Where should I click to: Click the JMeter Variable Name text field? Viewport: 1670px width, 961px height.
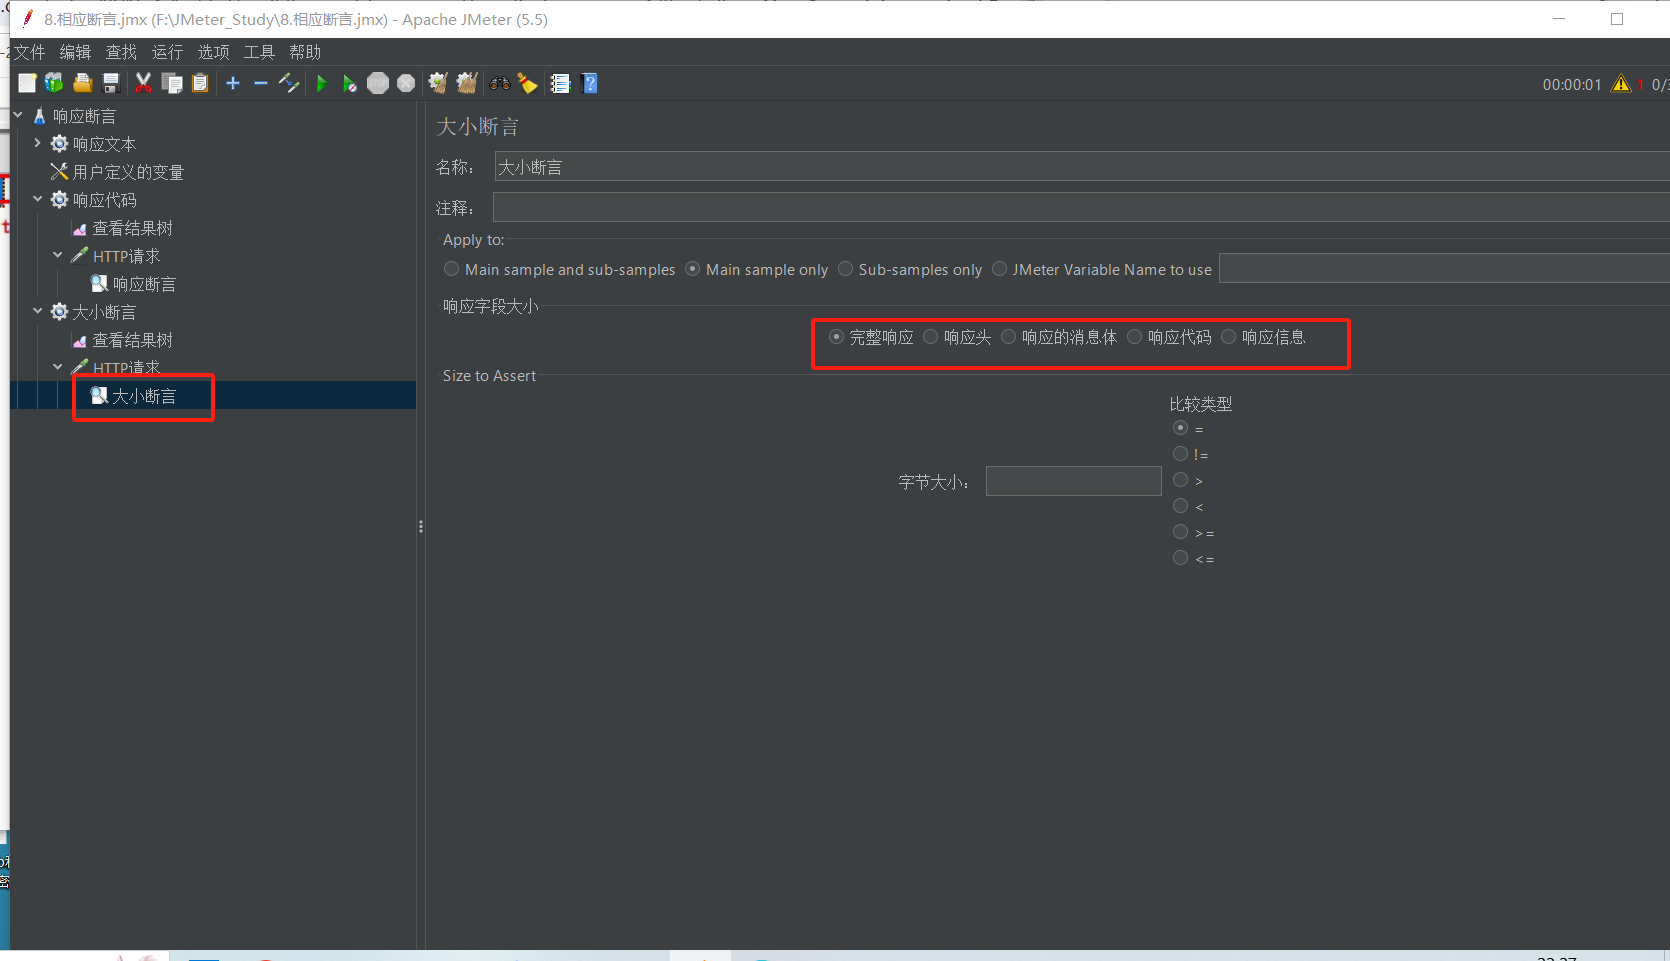pyautogui.click(x=1444, y=268)
